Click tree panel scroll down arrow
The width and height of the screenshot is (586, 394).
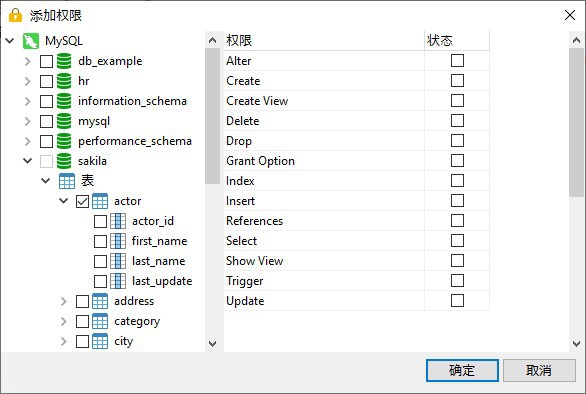(x=213, y=343)
